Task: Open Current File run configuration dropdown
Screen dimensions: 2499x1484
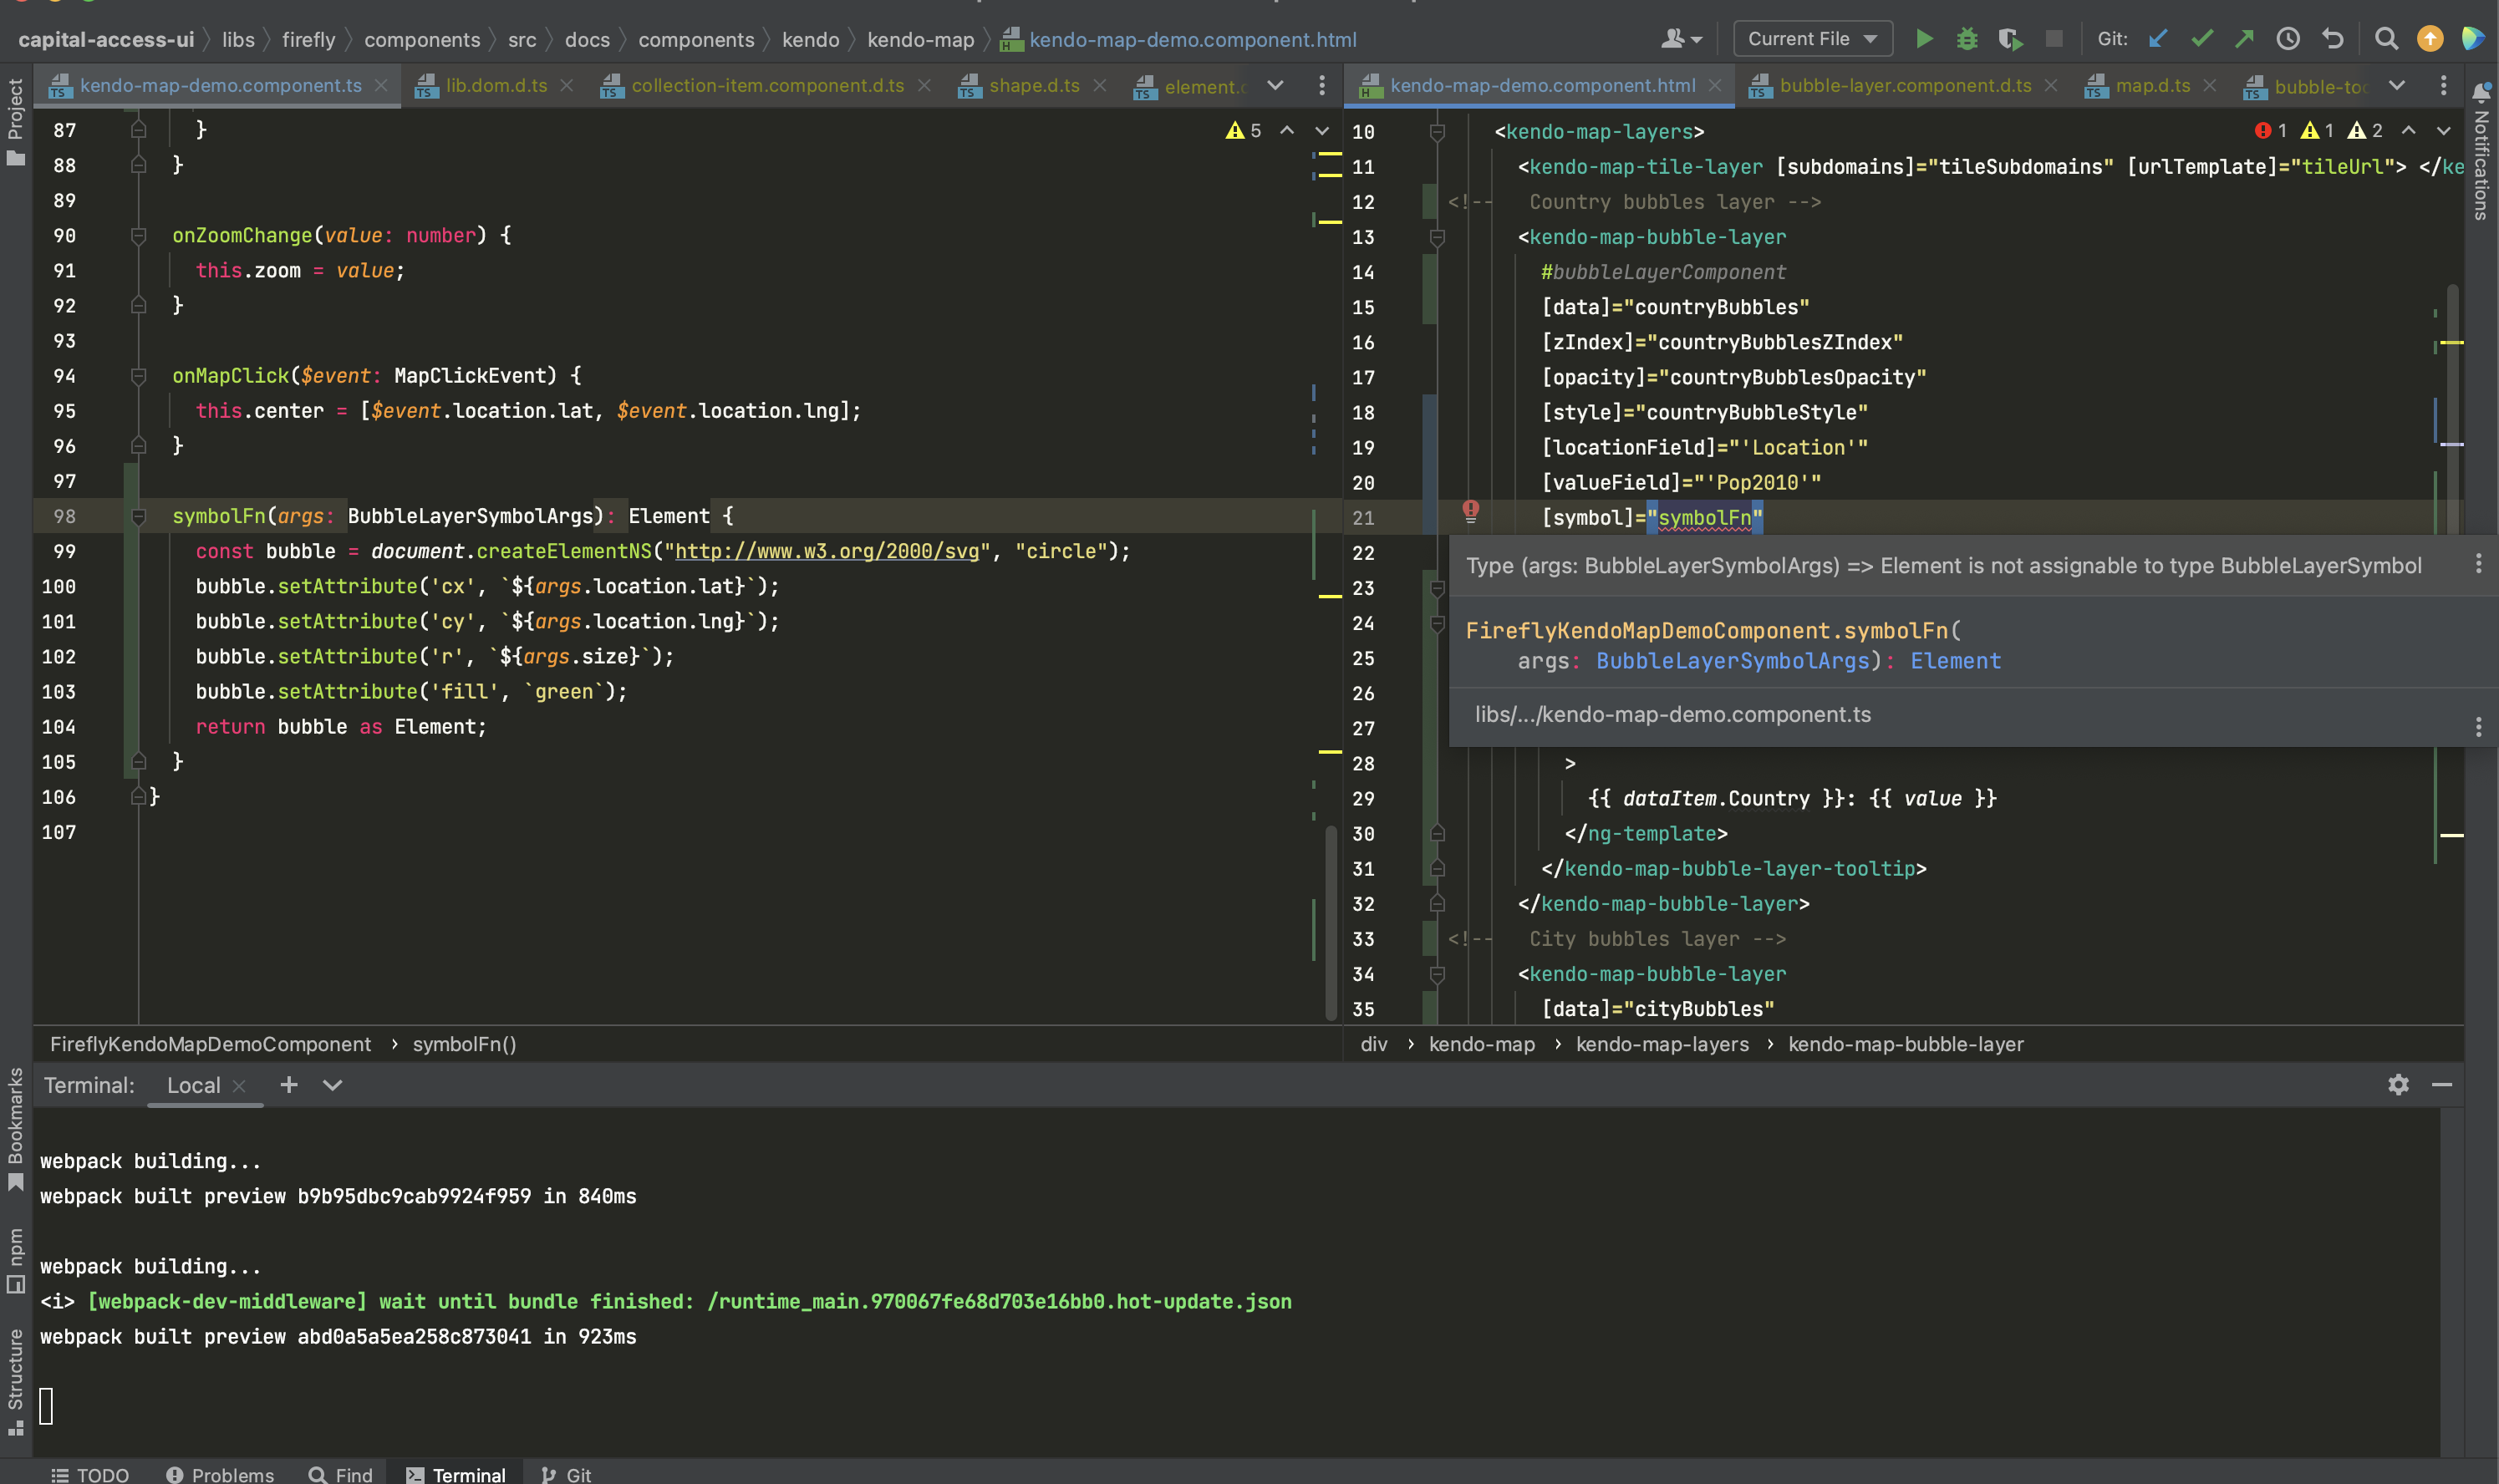Action: click(1812, 39)
